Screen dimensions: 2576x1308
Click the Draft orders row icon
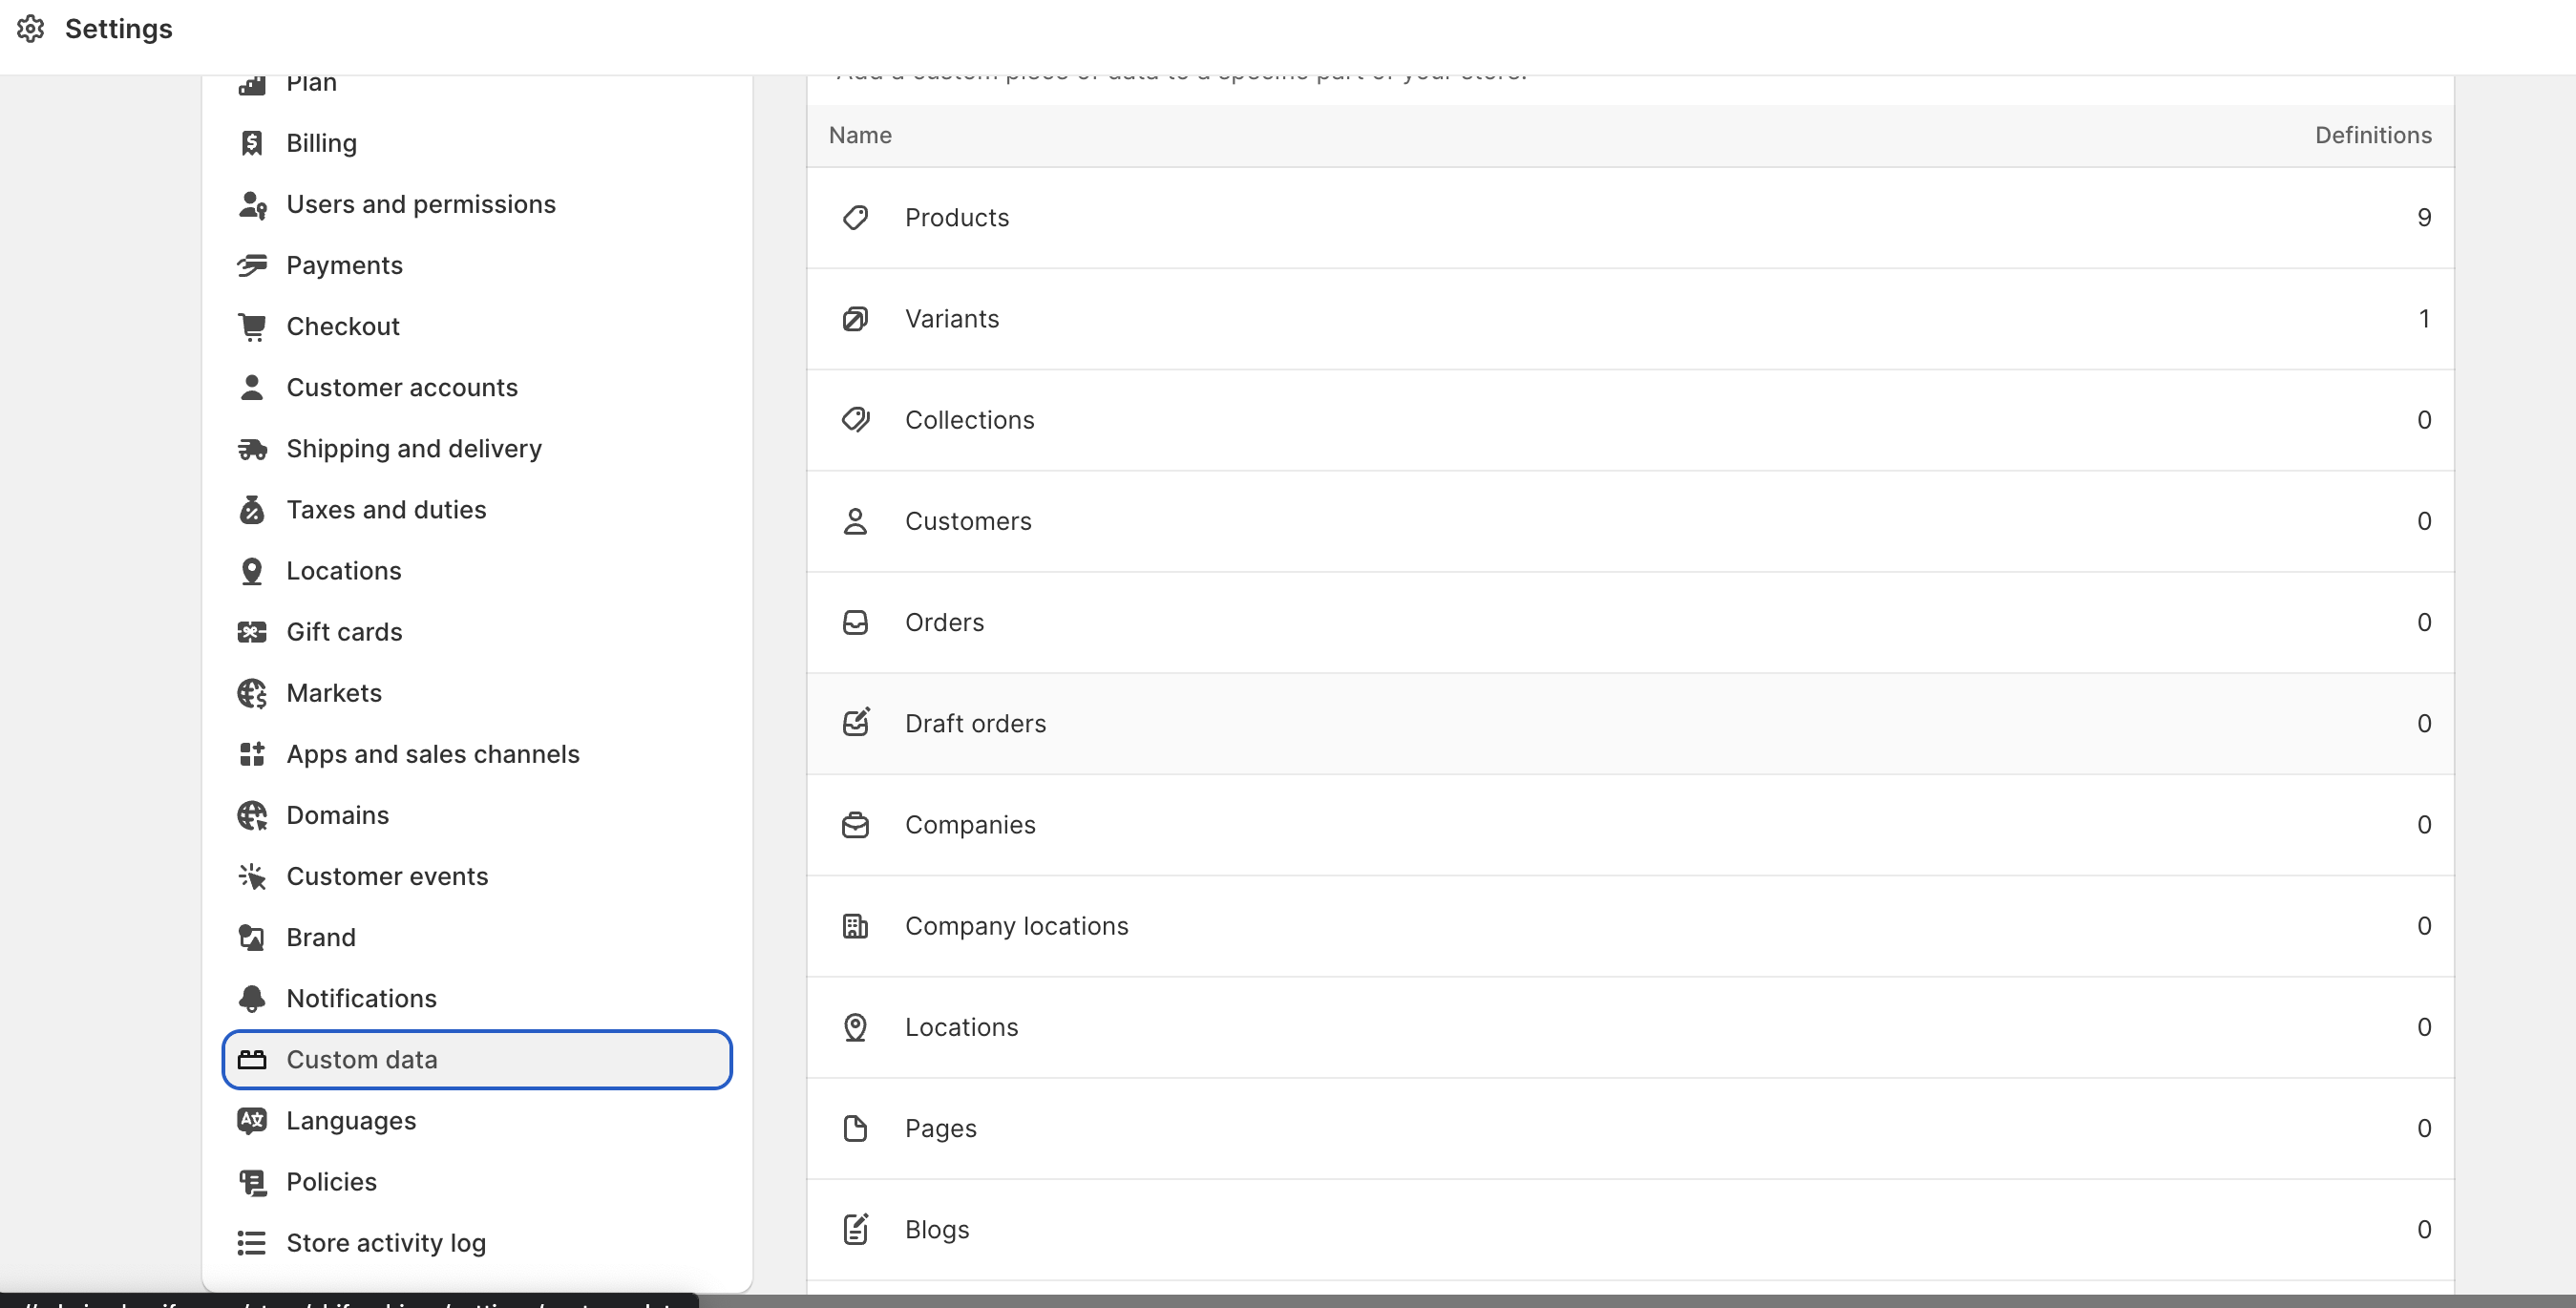pos(855,723)
